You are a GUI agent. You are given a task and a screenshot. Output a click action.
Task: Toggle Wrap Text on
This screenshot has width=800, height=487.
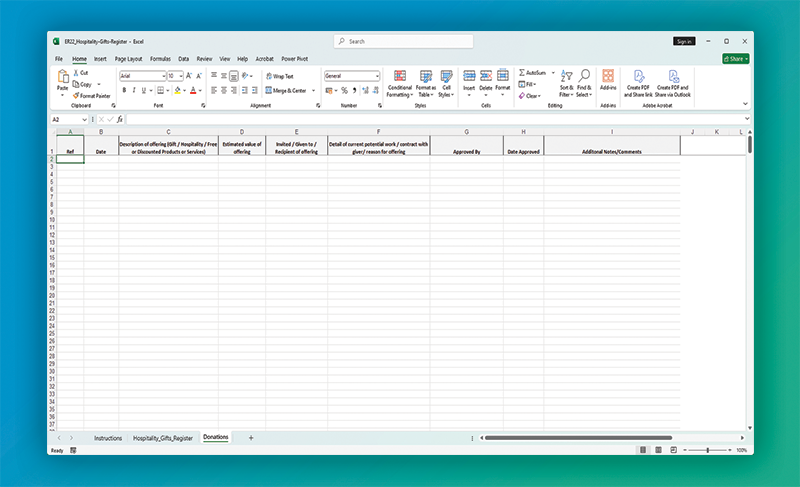click(x=279, y=76)
